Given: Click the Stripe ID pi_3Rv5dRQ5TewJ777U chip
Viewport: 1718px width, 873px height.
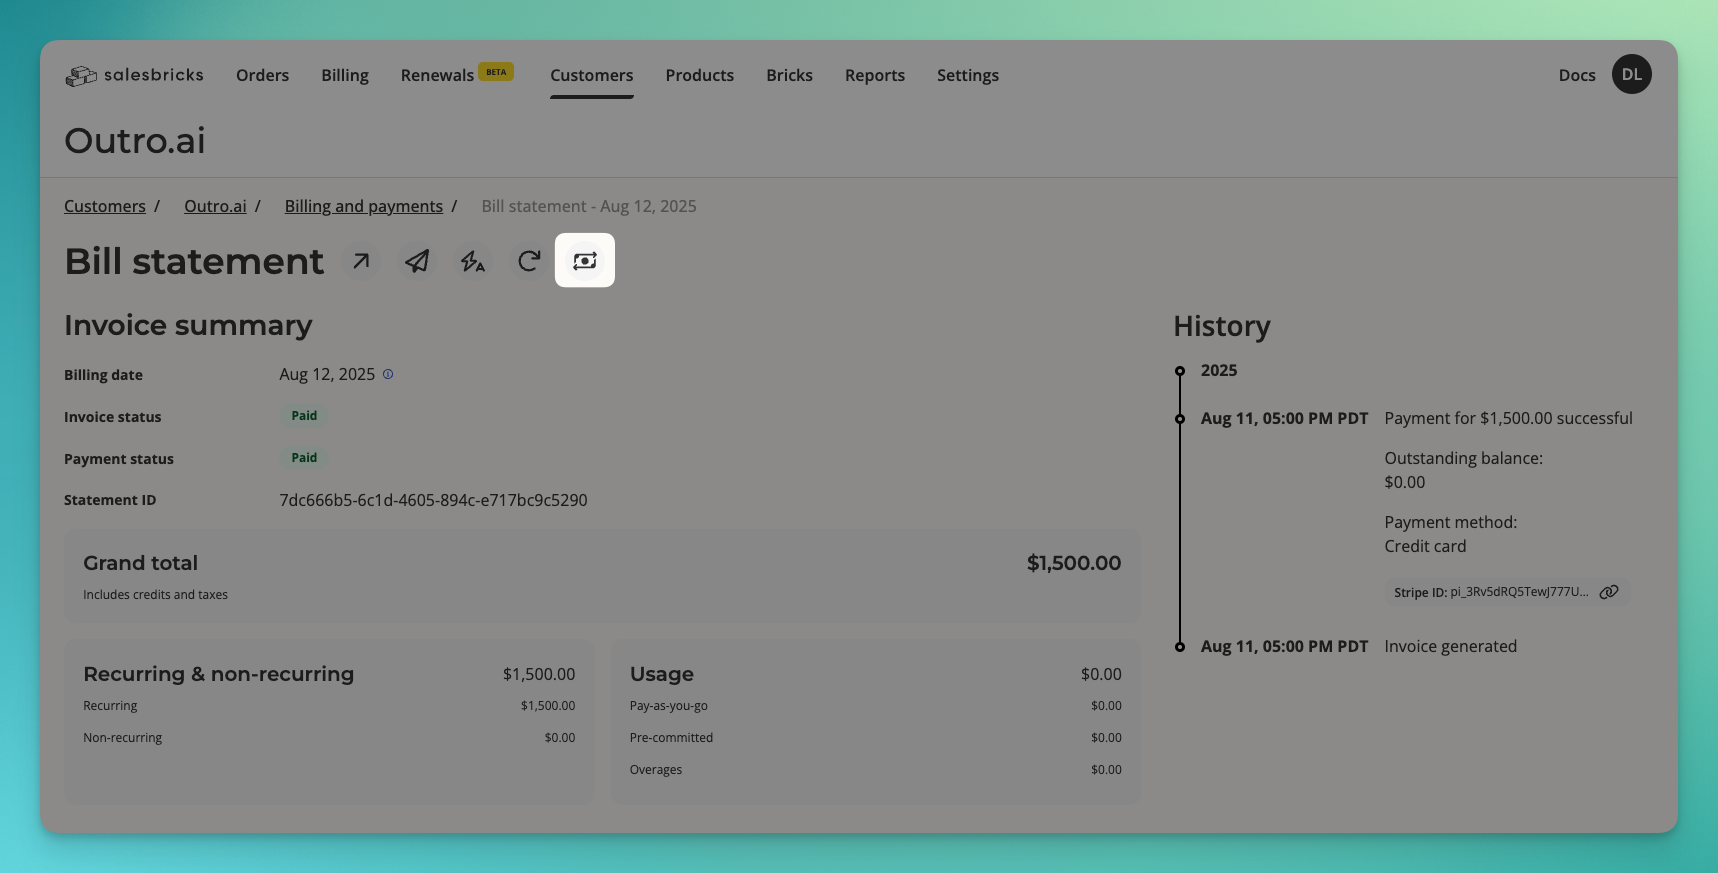Looking at the screenshot, I should click(1507, 592).
